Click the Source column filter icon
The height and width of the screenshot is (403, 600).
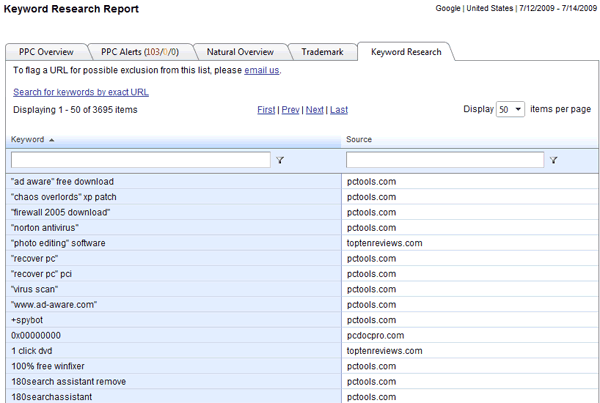pos(553,160)
